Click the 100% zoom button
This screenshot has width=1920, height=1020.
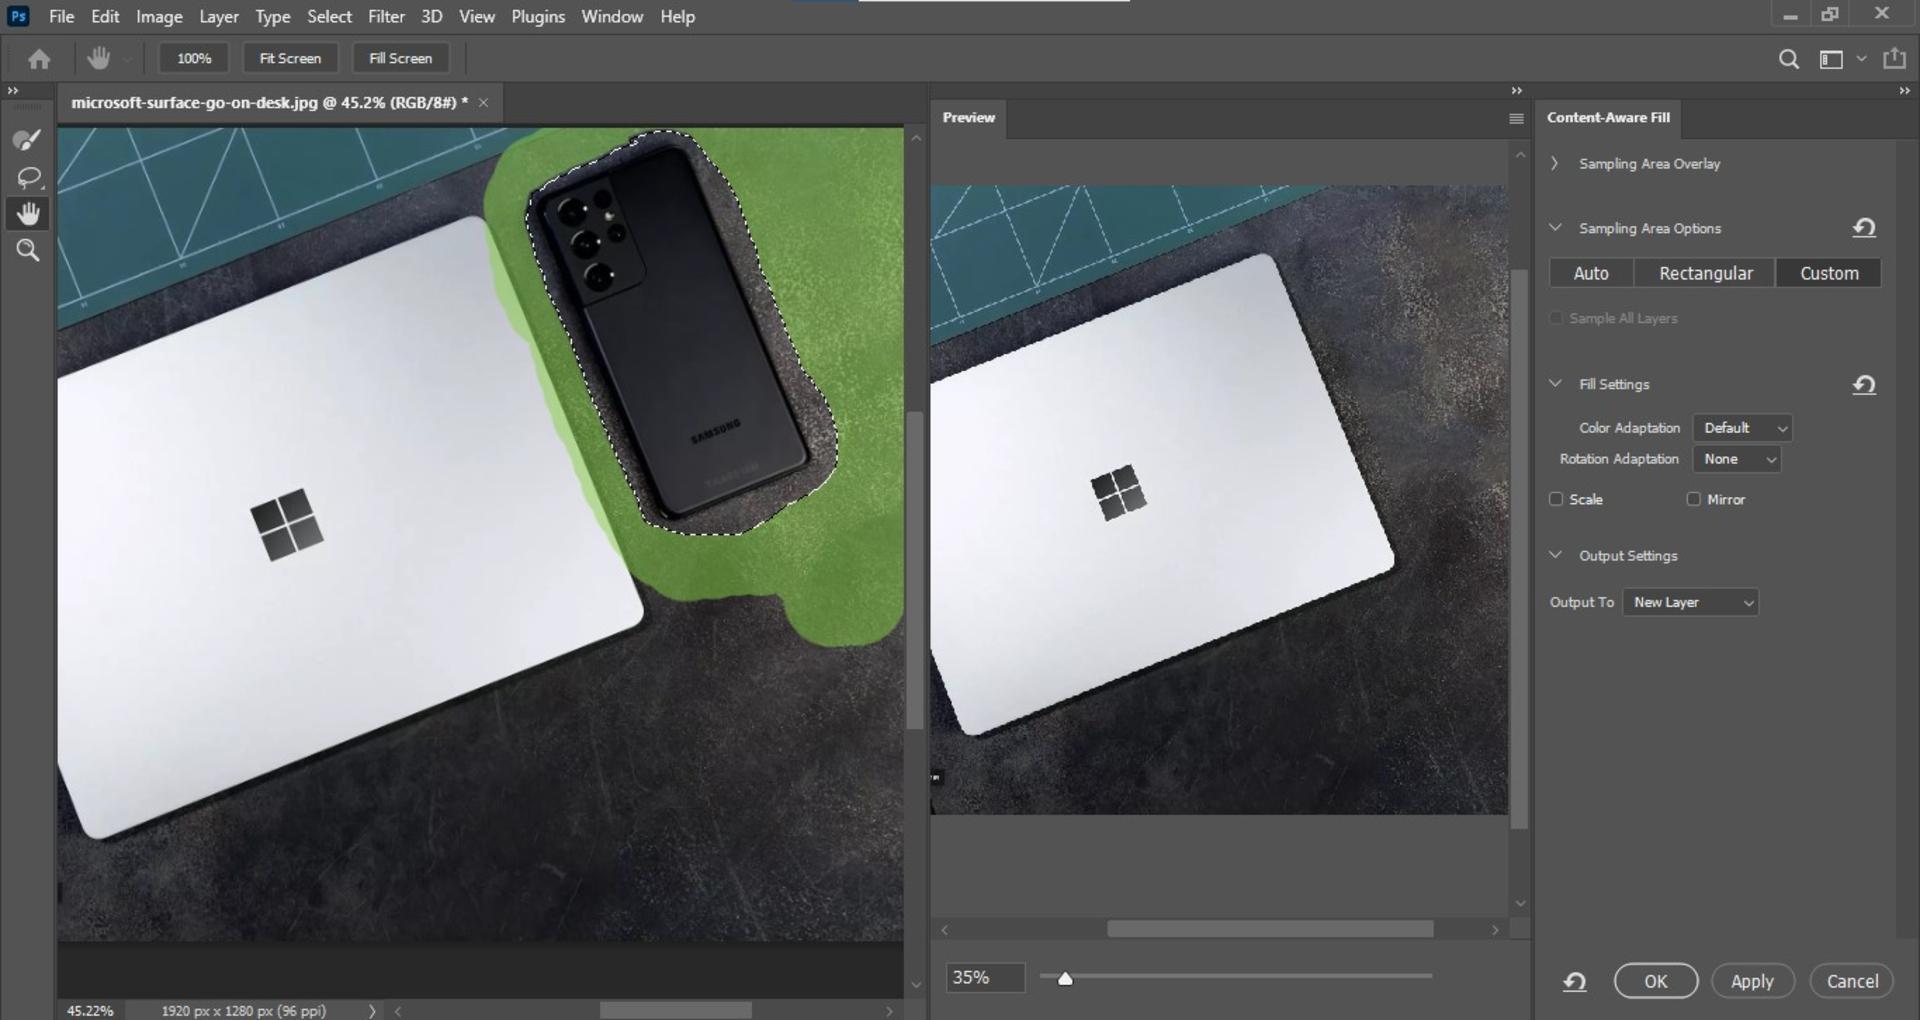pos(194,59)
